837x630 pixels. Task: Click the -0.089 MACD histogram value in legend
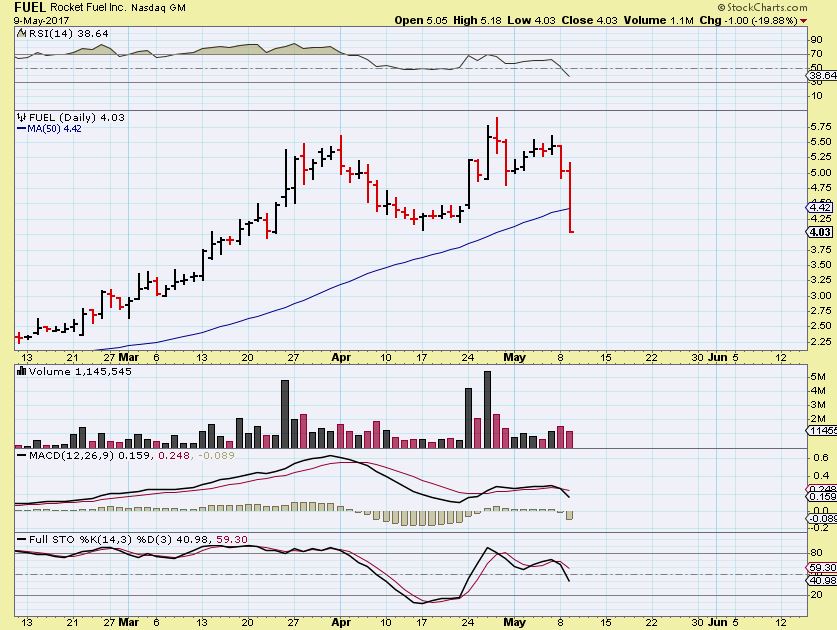click(216, 455)
